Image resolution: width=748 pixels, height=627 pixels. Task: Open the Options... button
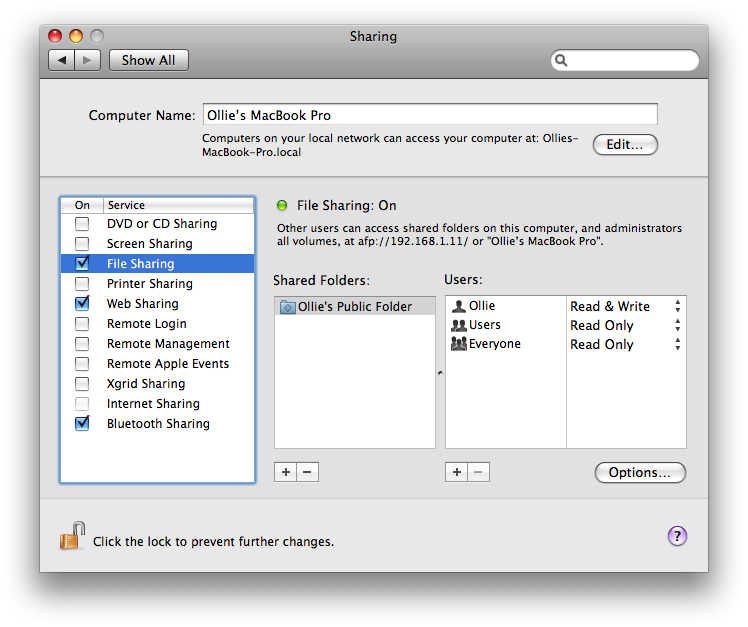(x=640, y=472)
